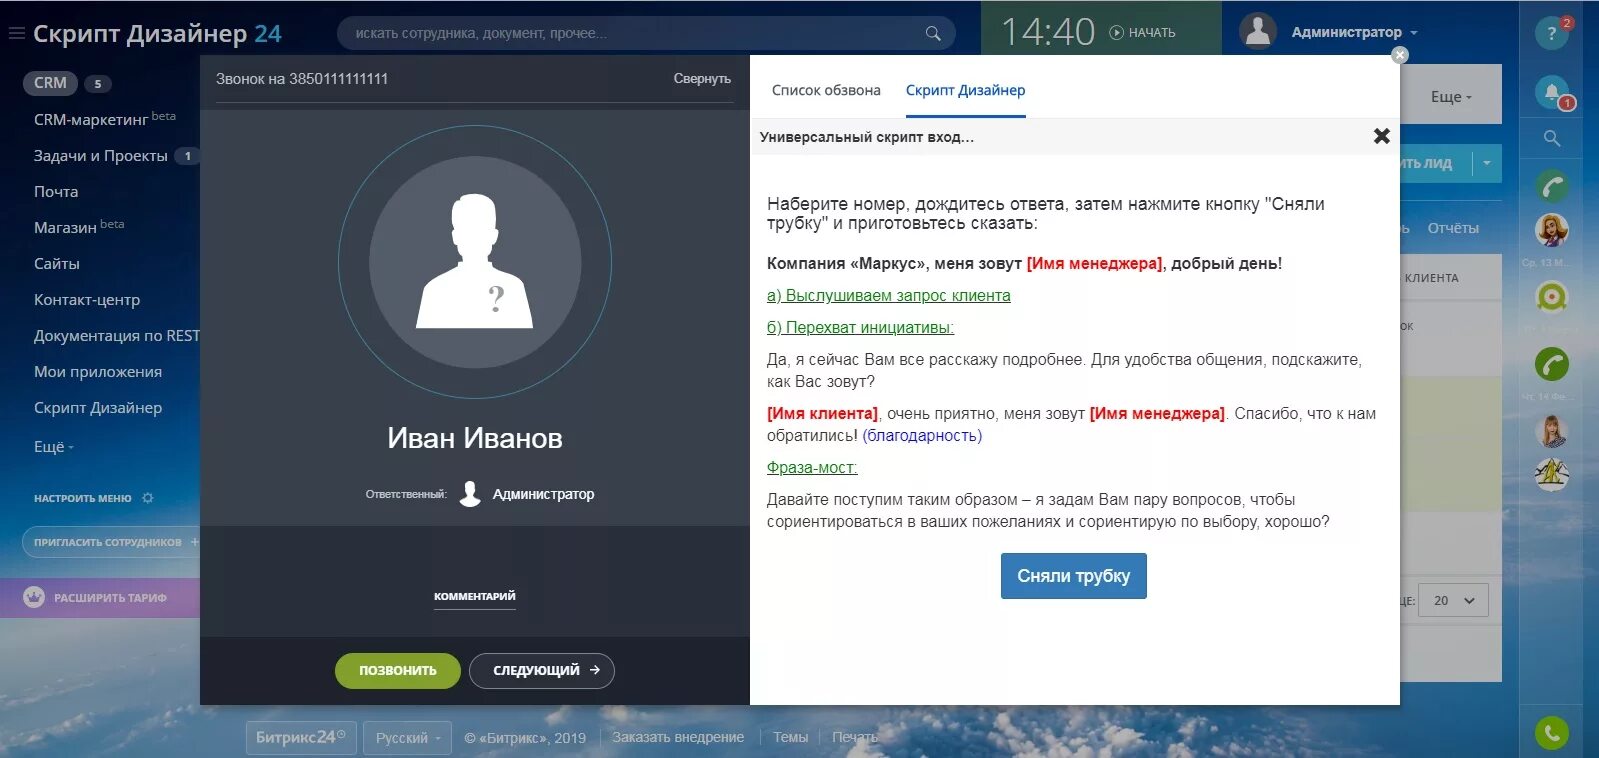Click the CRM counter badge 5

click(x=97, y=84)
